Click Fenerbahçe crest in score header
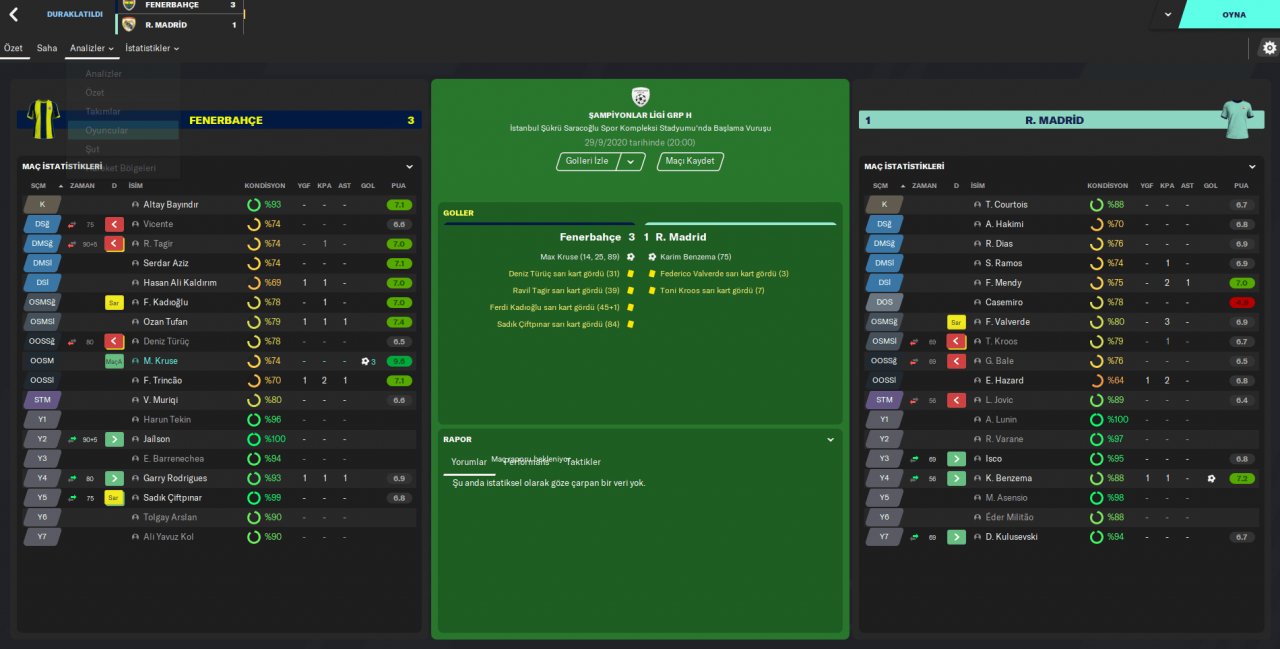This screenshot has width=1280, height=649. click(x=128, y=5)
